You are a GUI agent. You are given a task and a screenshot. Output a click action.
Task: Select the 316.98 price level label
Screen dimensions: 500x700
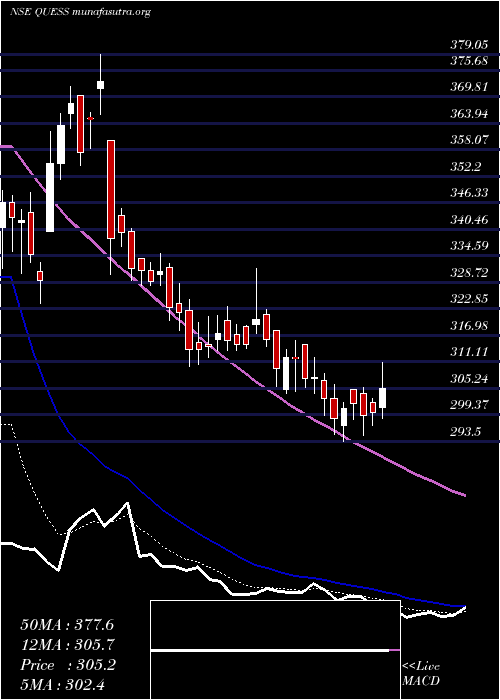469,326
